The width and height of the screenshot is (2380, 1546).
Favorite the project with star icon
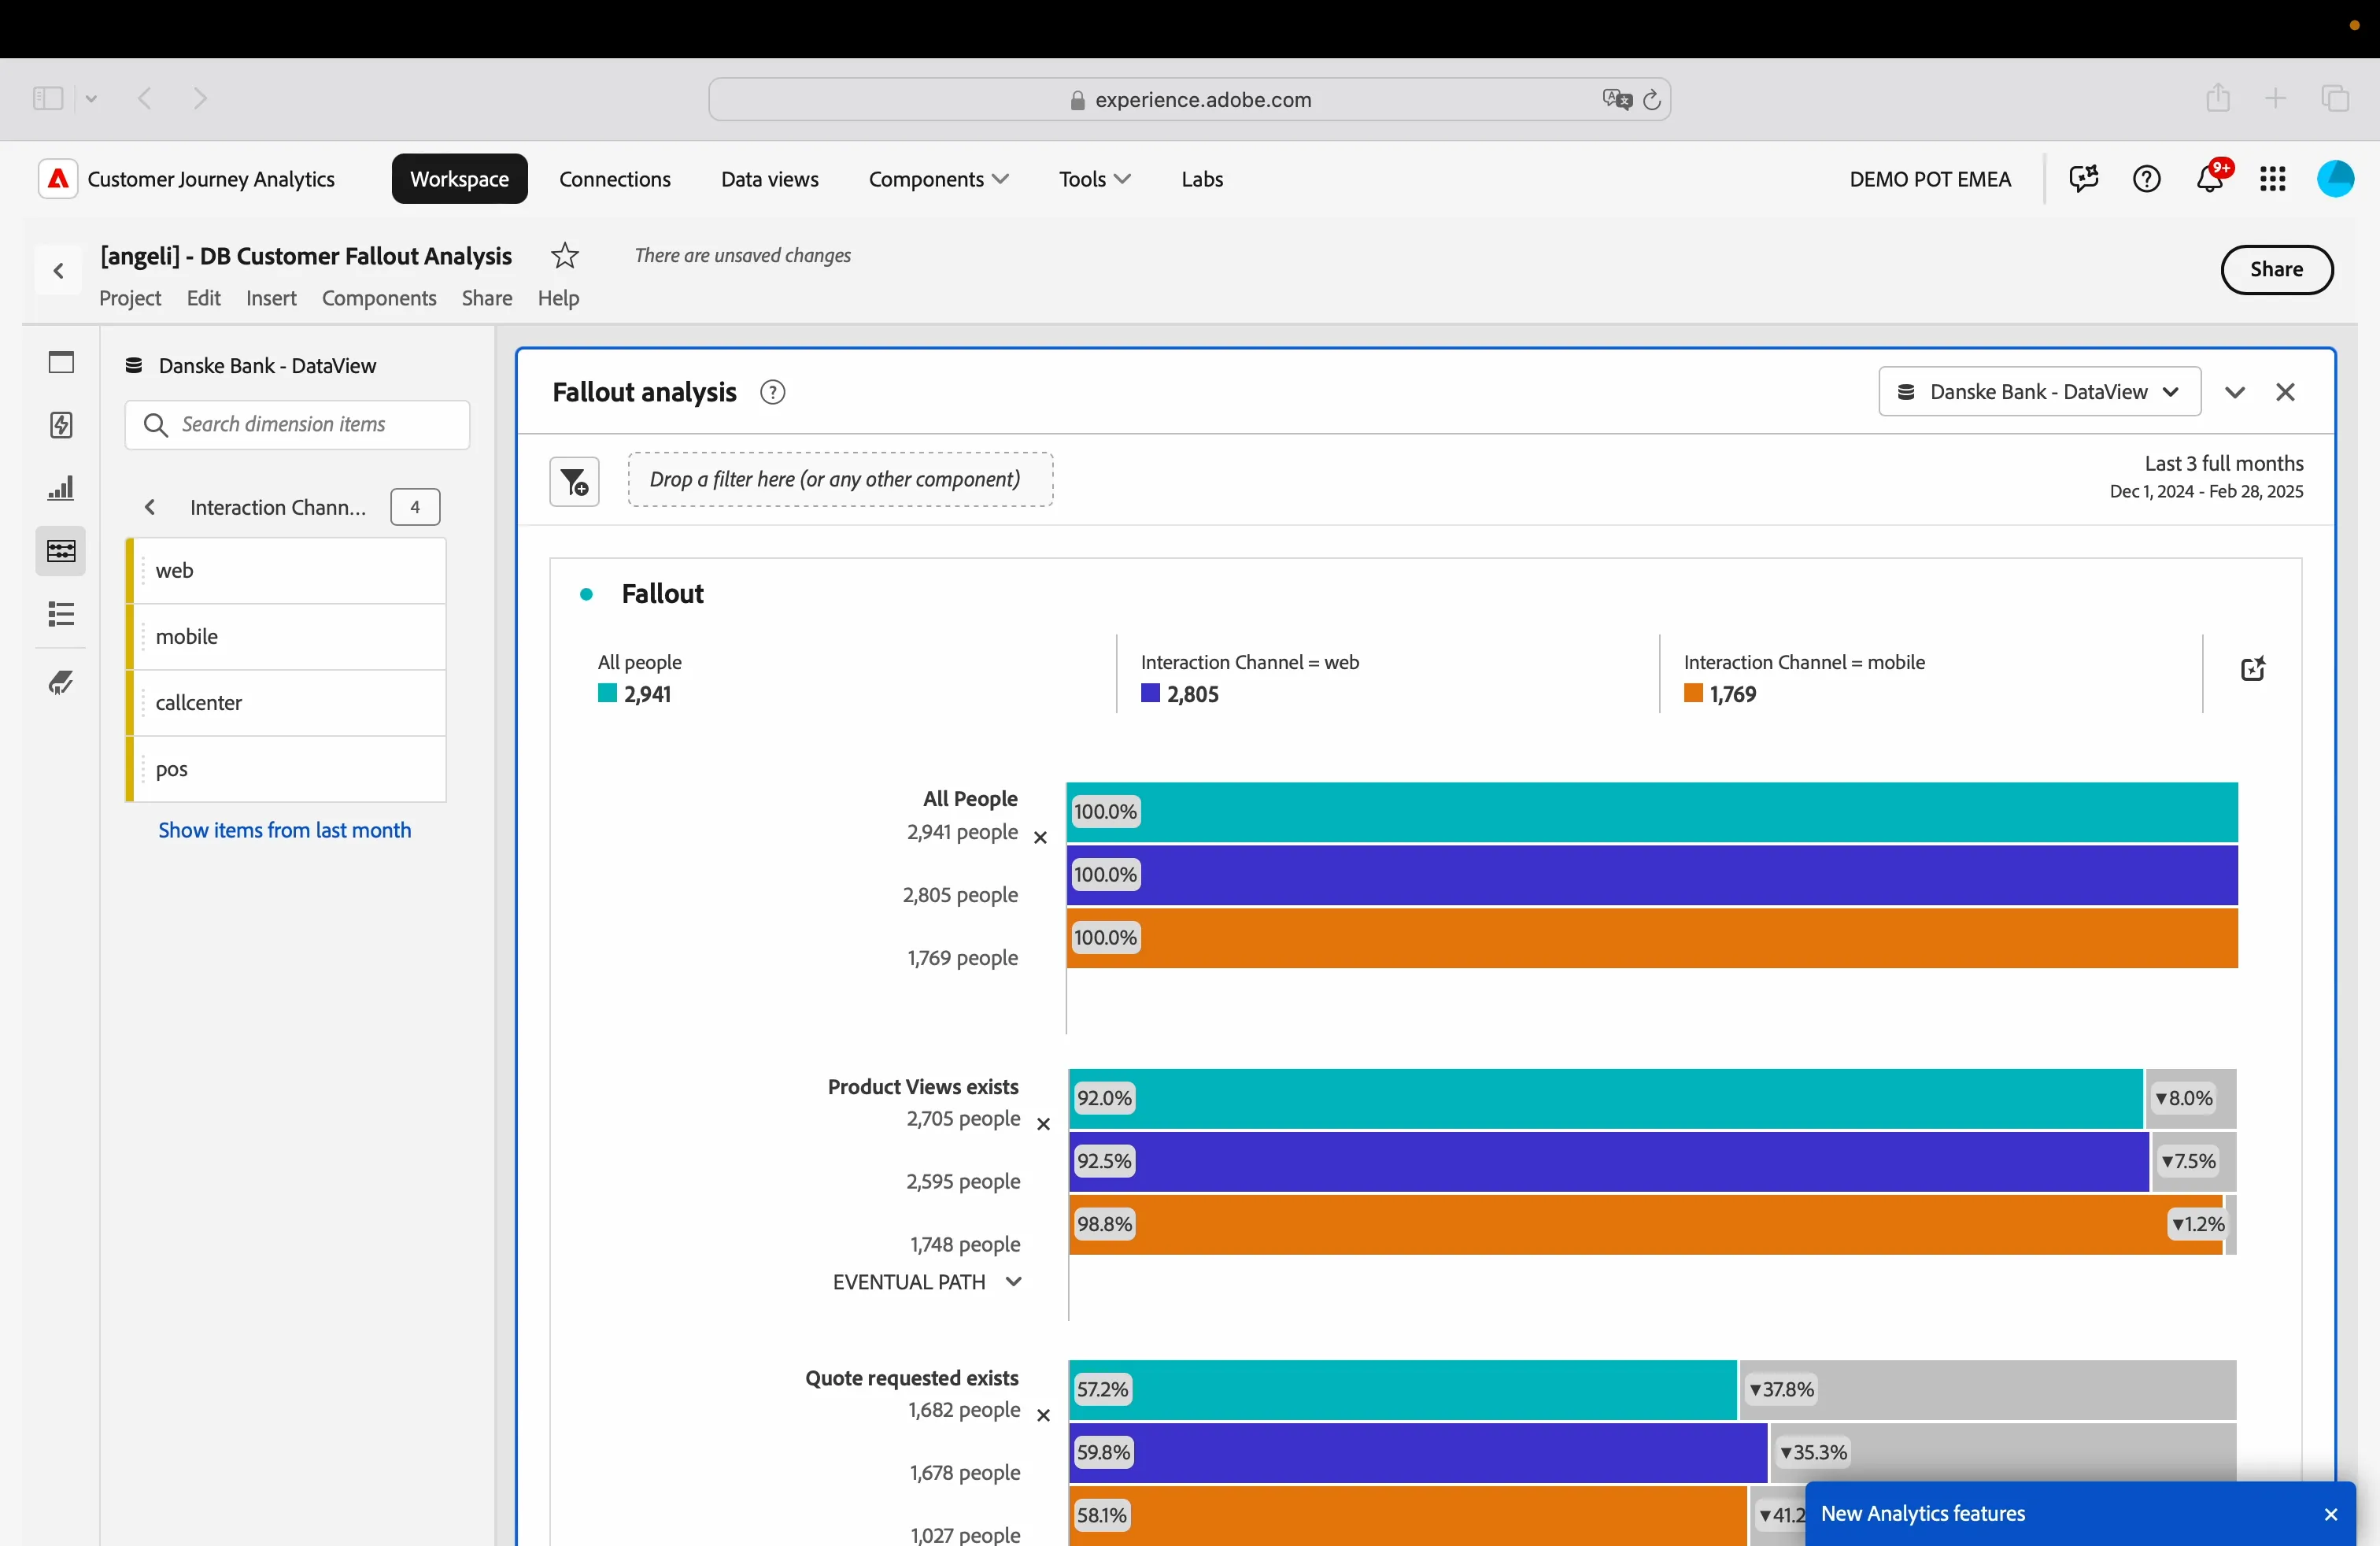pos(565,256)
